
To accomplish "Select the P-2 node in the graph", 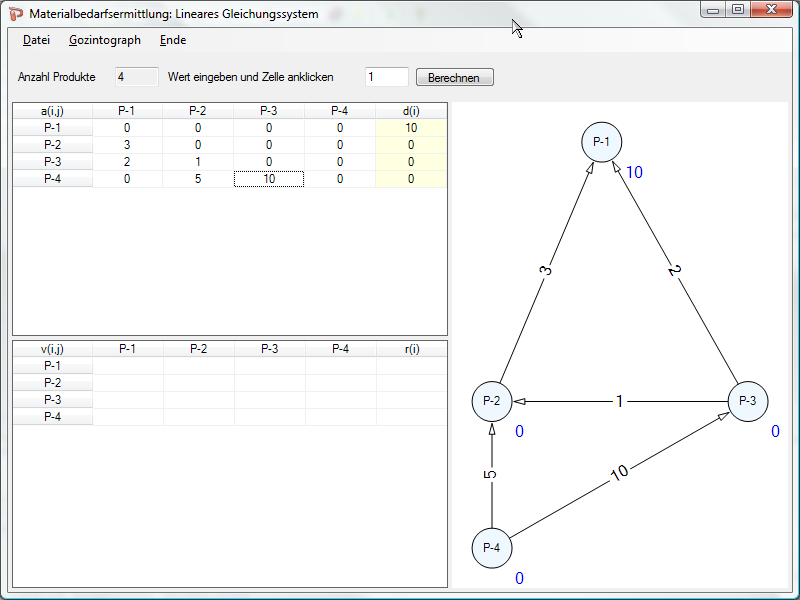I will (x=491, y=400).
